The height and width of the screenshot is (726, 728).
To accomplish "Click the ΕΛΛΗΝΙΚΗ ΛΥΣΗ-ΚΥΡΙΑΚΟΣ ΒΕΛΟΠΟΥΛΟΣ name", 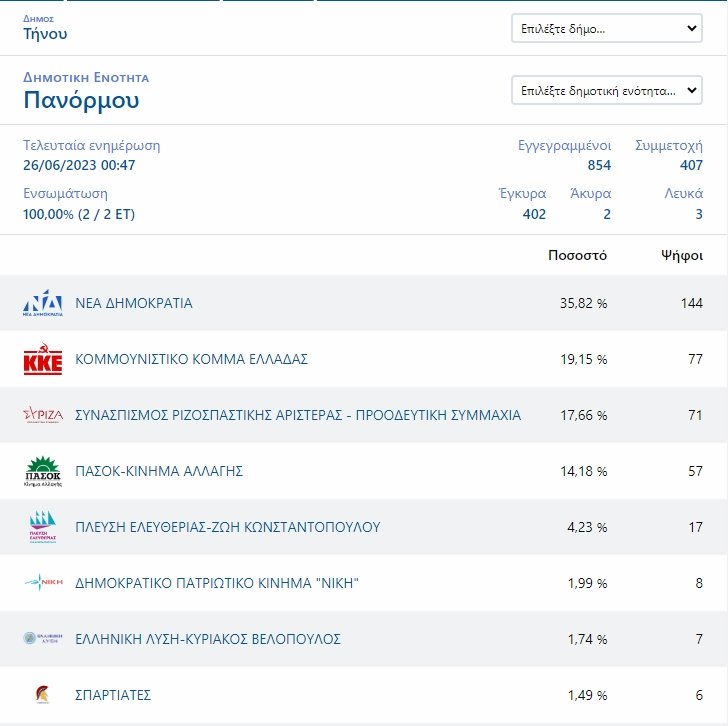I will pyautogui.click(x=208, y=639).
